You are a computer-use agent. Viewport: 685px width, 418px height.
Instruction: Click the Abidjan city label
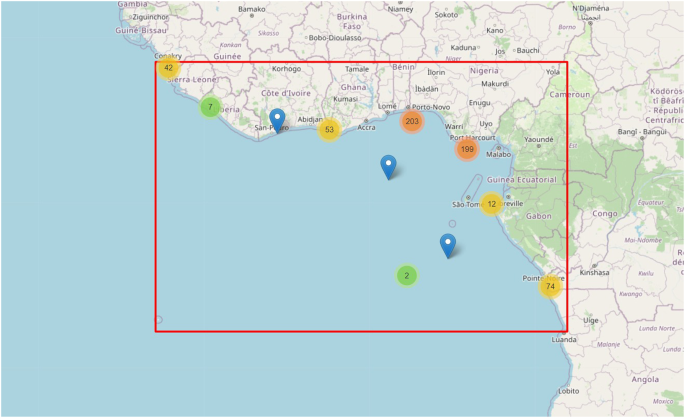click(x=310, y=120)
